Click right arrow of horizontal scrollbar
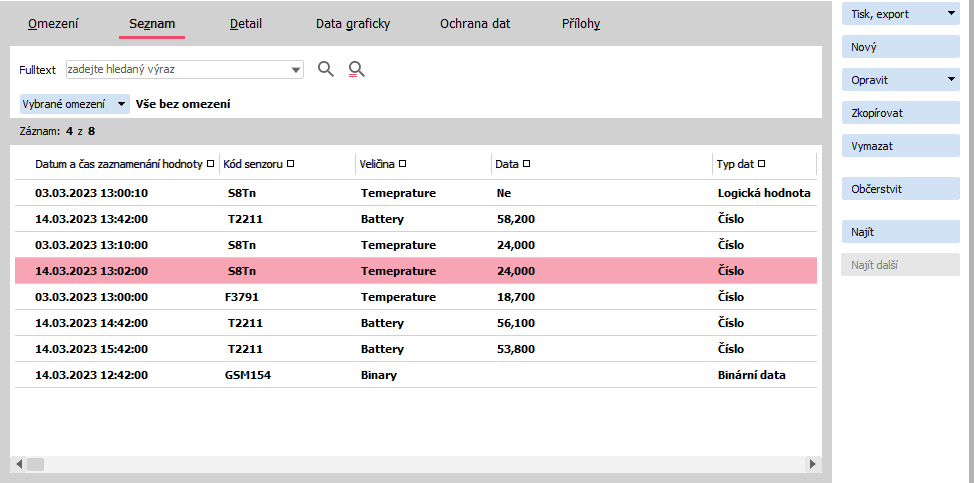Viewport: 974px width, 483px height. coord(811,464)
